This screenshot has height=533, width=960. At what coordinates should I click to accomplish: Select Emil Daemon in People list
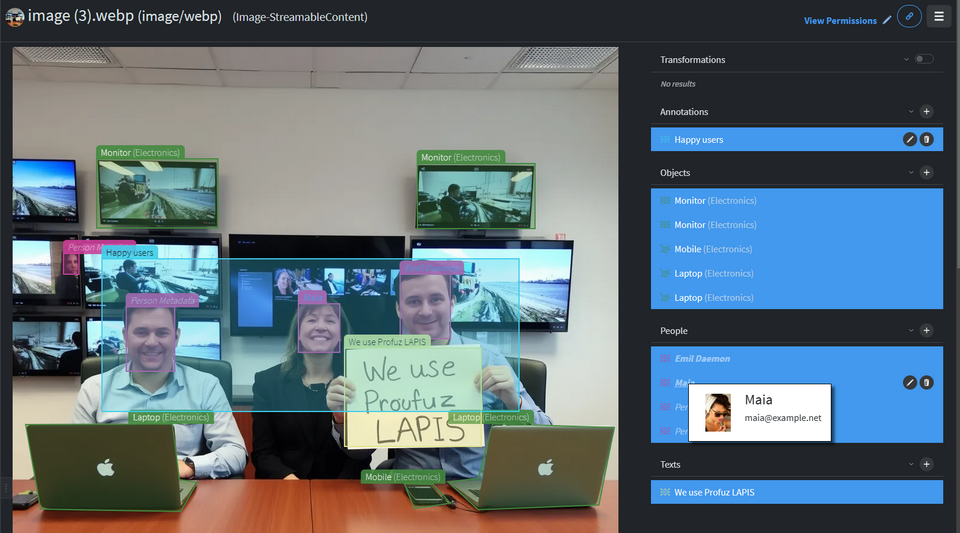(x=702, y=358)
